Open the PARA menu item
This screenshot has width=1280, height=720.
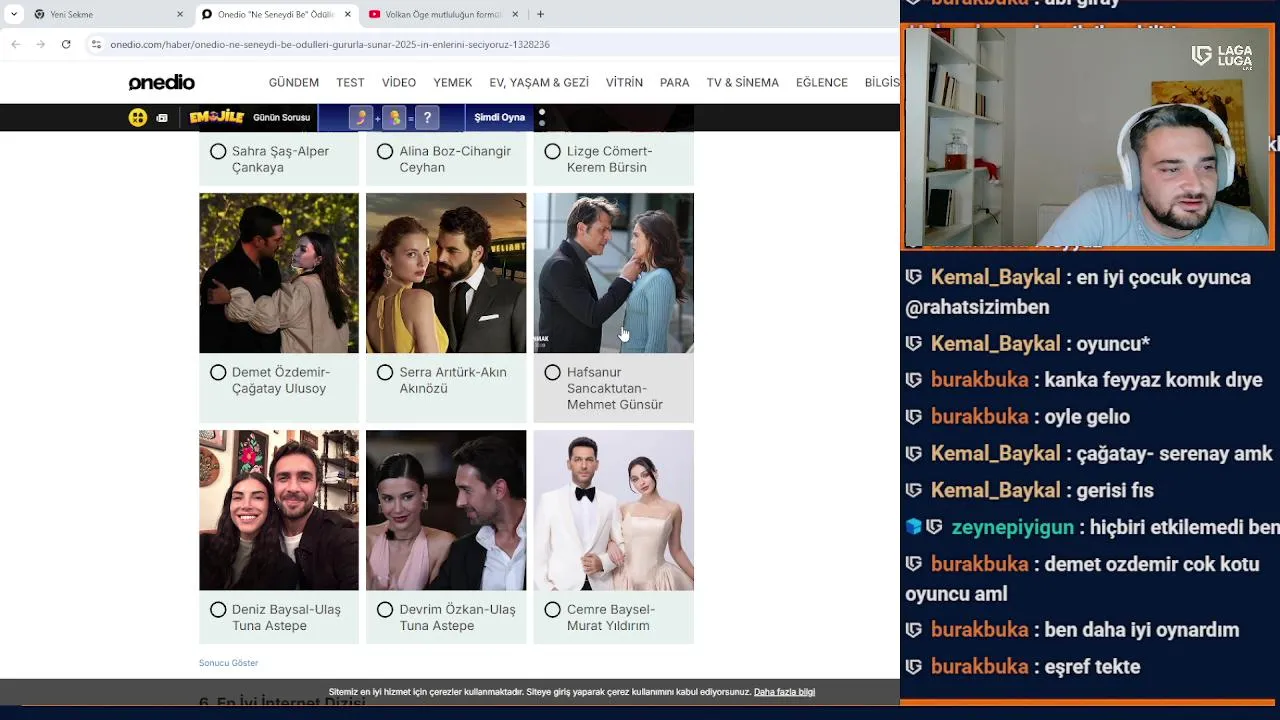point(675,83)
